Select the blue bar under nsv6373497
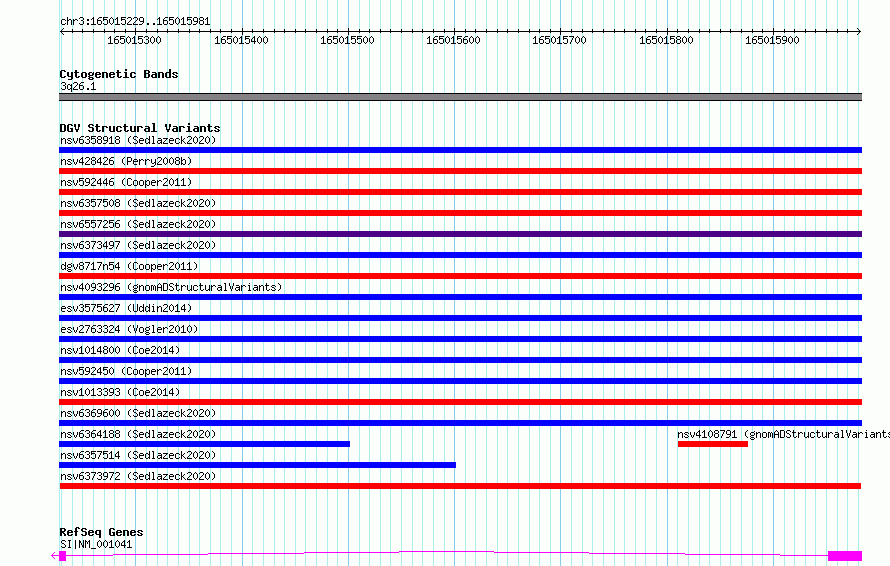Viewport: 890px width, 566px height. [460, 255]
